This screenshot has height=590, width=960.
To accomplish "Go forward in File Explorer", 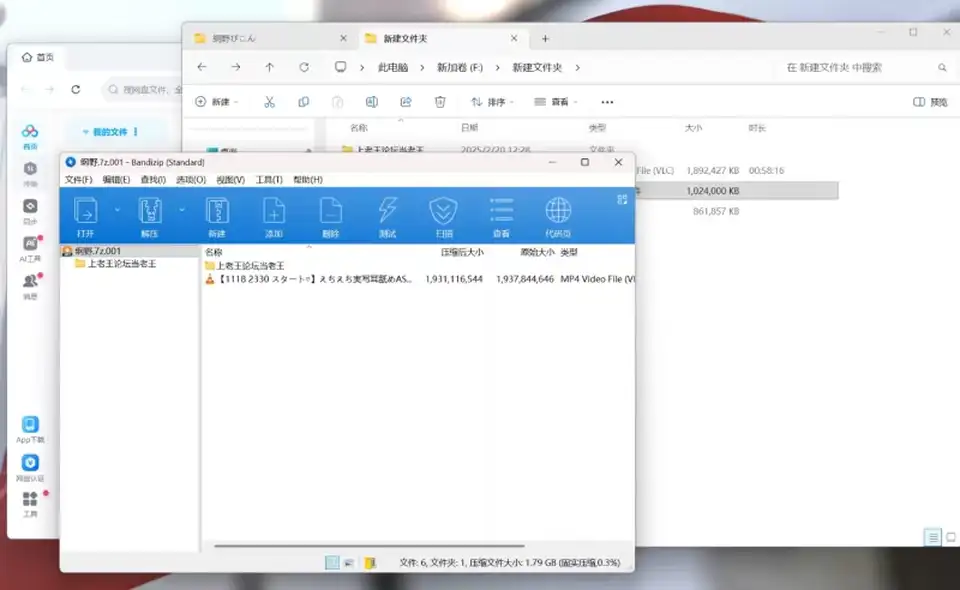I will pos(236,67).
